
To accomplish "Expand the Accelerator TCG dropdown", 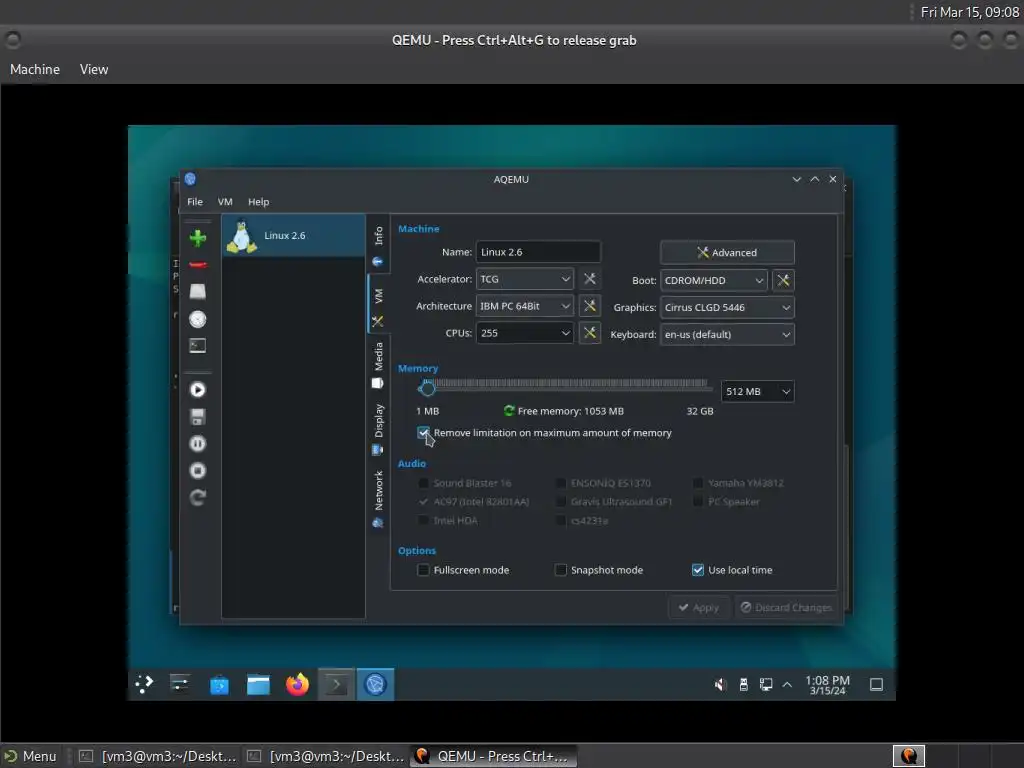I will 525,279.
